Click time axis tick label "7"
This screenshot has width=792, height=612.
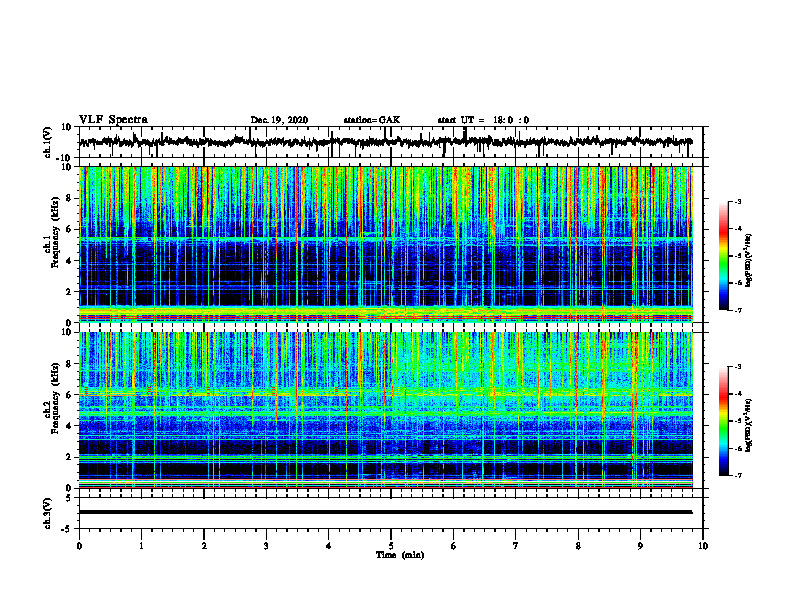[x=516, y=546]
